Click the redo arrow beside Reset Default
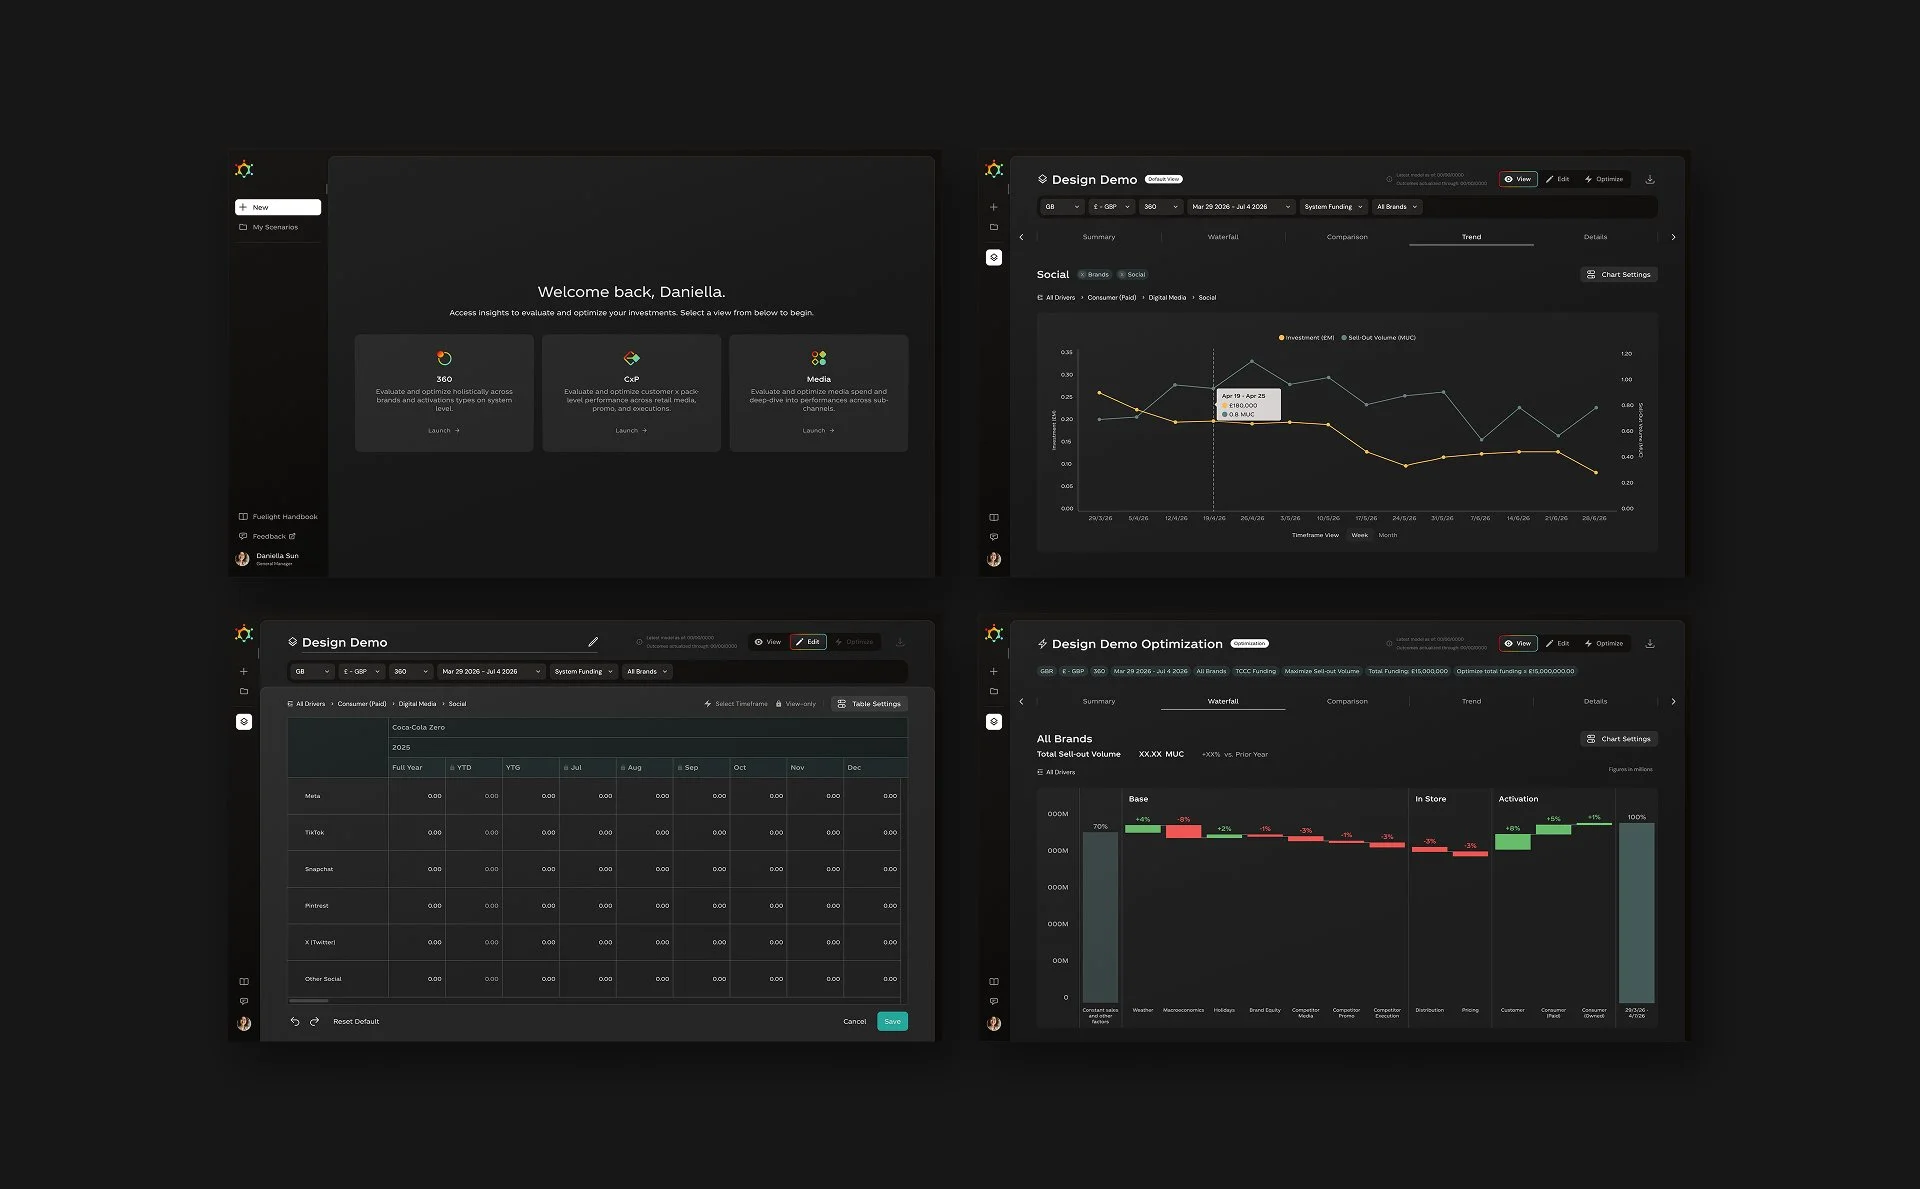The height and width of the screenshot is (1189, 1920). 314,1021
